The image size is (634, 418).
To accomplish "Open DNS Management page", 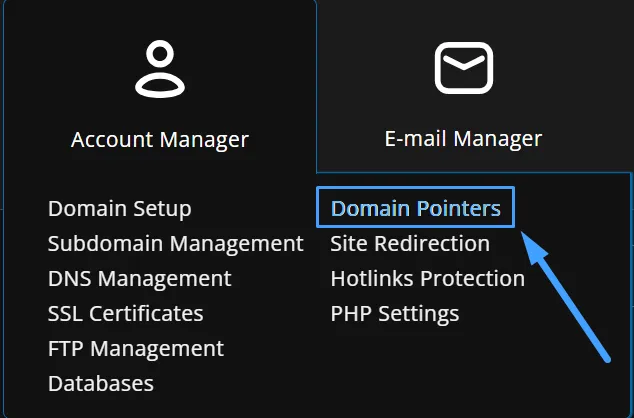I will pos(139,278).
